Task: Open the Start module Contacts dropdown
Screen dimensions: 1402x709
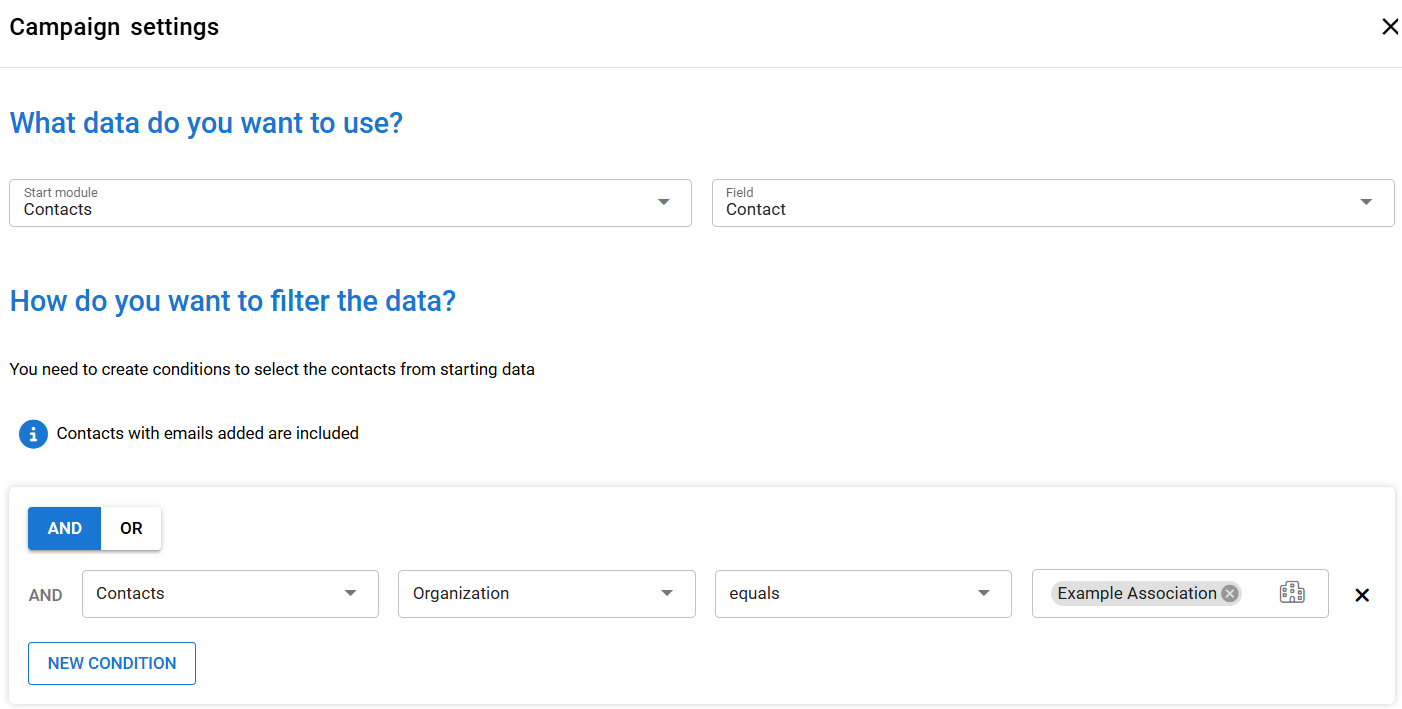Action: [330, 203]
